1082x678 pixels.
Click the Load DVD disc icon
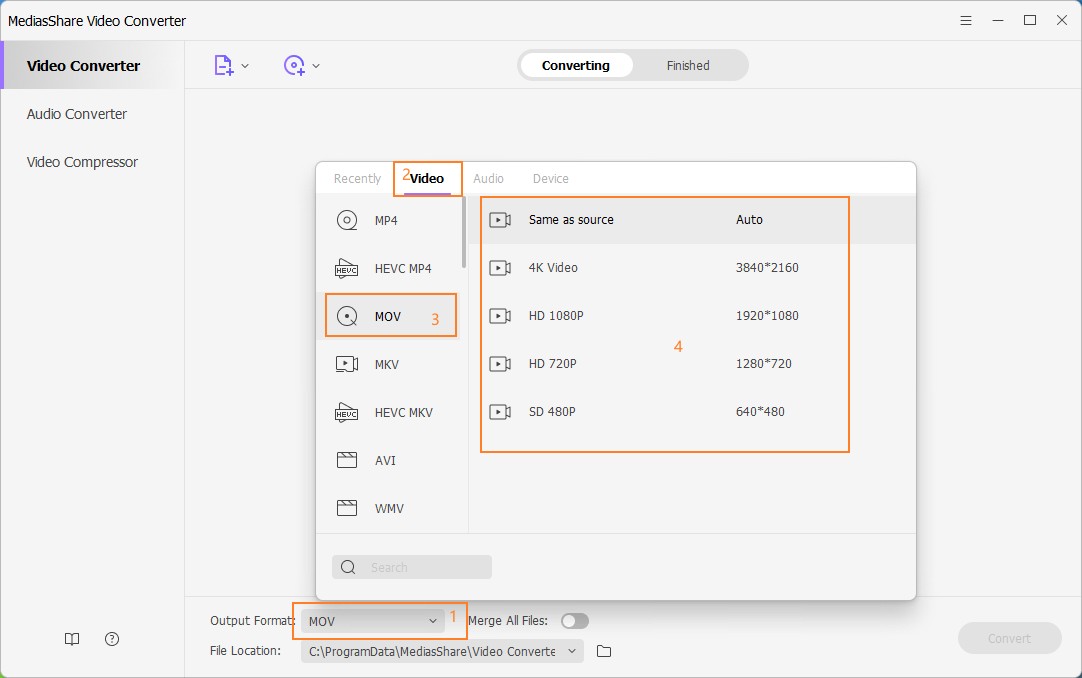(294, 66)
